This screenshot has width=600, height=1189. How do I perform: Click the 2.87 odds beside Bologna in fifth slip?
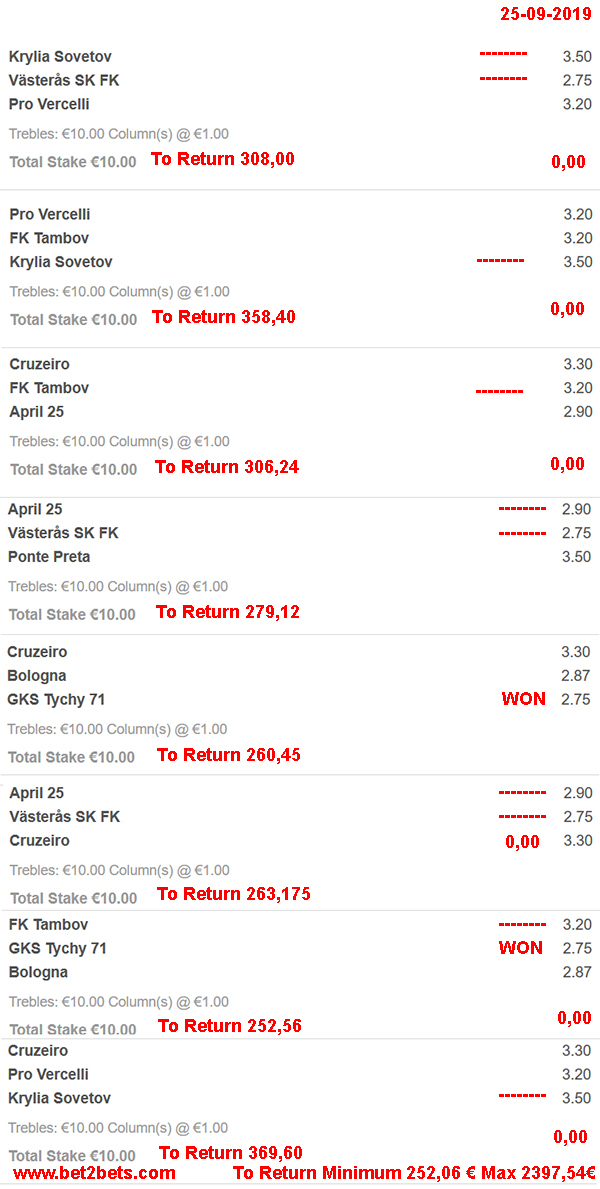[x=576, y=676]
